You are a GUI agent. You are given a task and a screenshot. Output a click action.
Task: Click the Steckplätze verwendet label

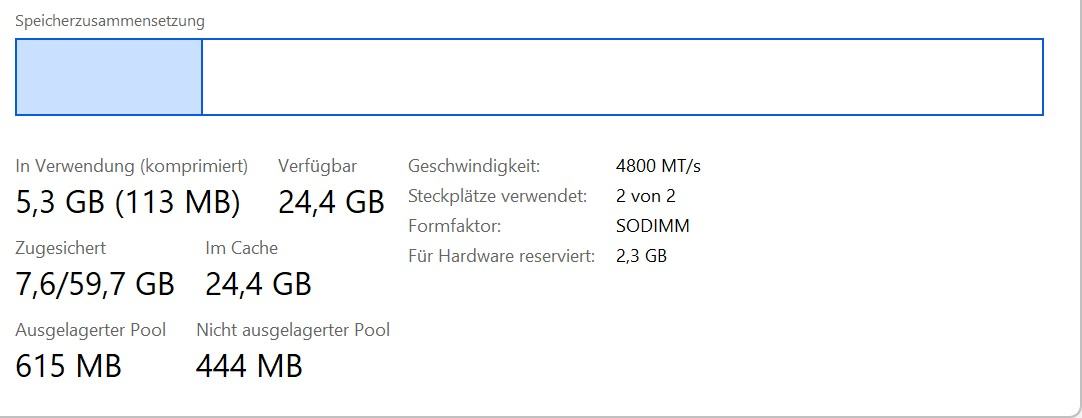pos(497,196)
